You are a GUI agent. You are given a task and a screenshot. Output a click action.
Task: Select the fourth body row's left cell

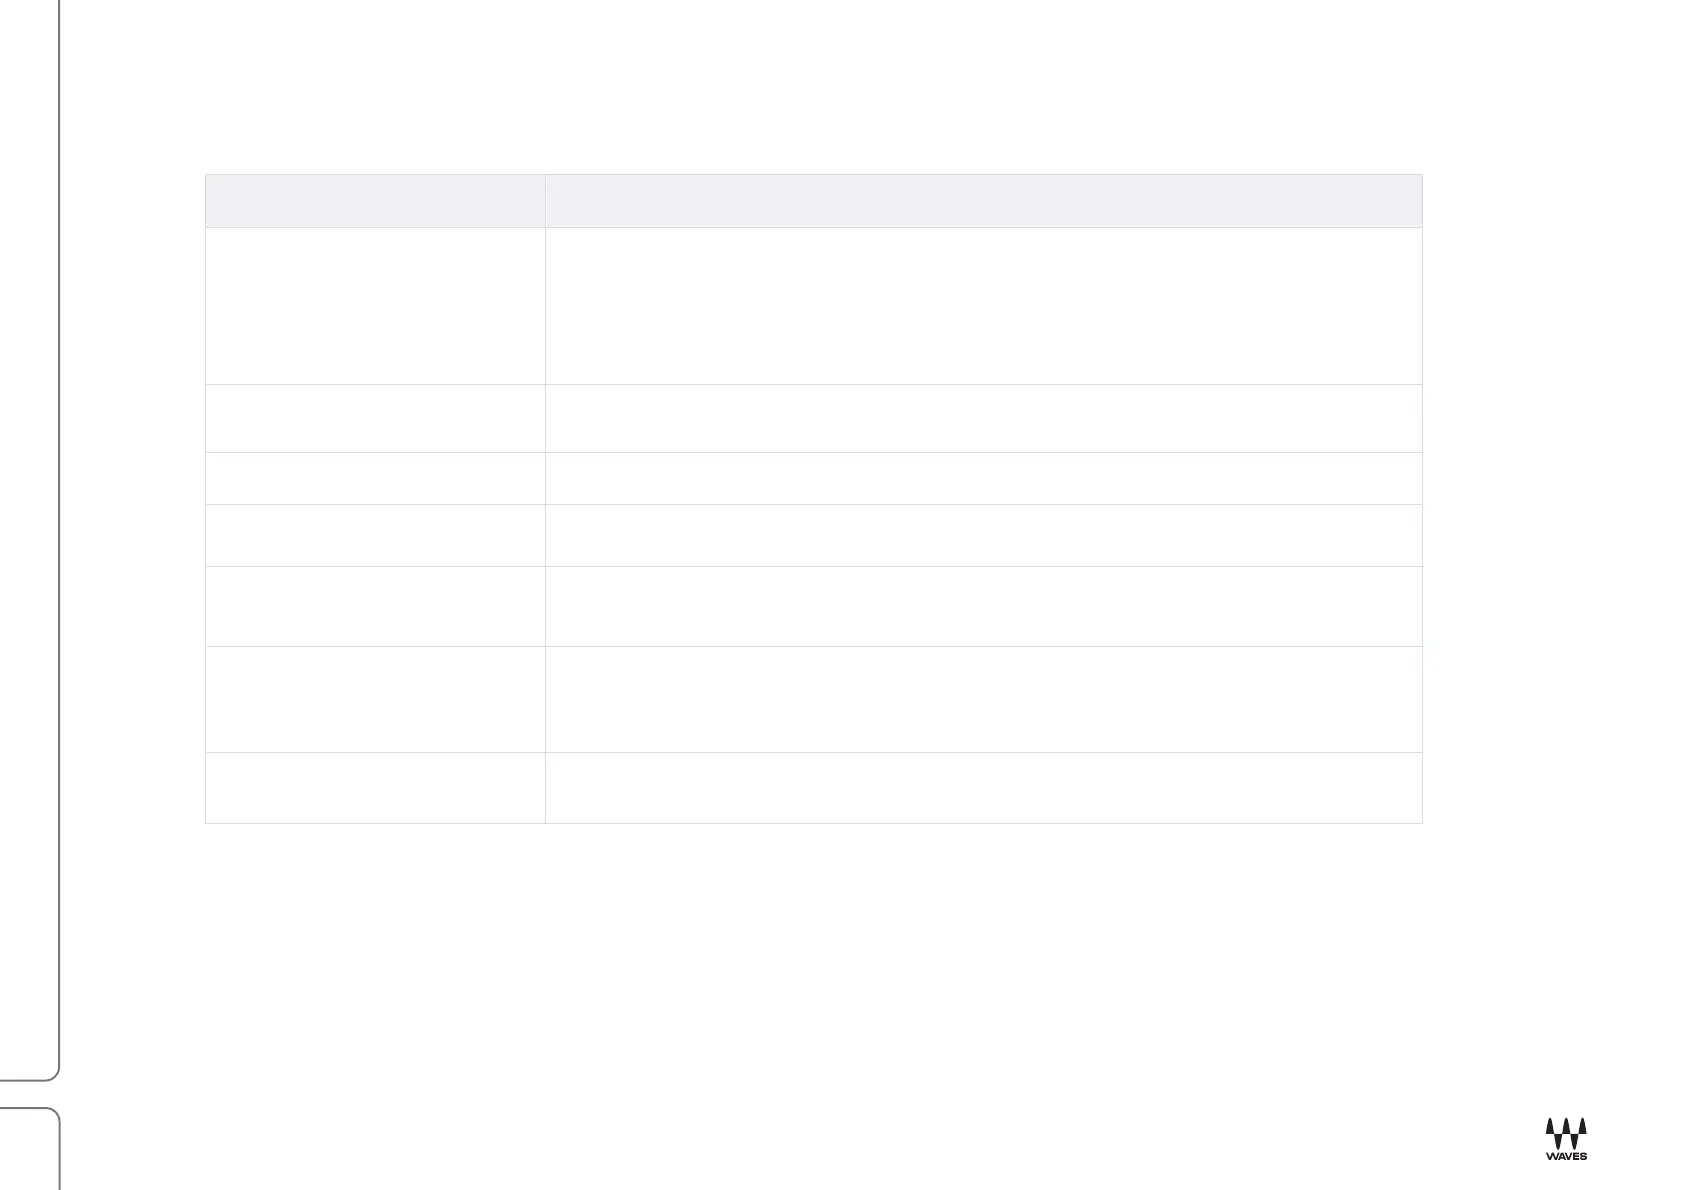[x=375, y=536]
